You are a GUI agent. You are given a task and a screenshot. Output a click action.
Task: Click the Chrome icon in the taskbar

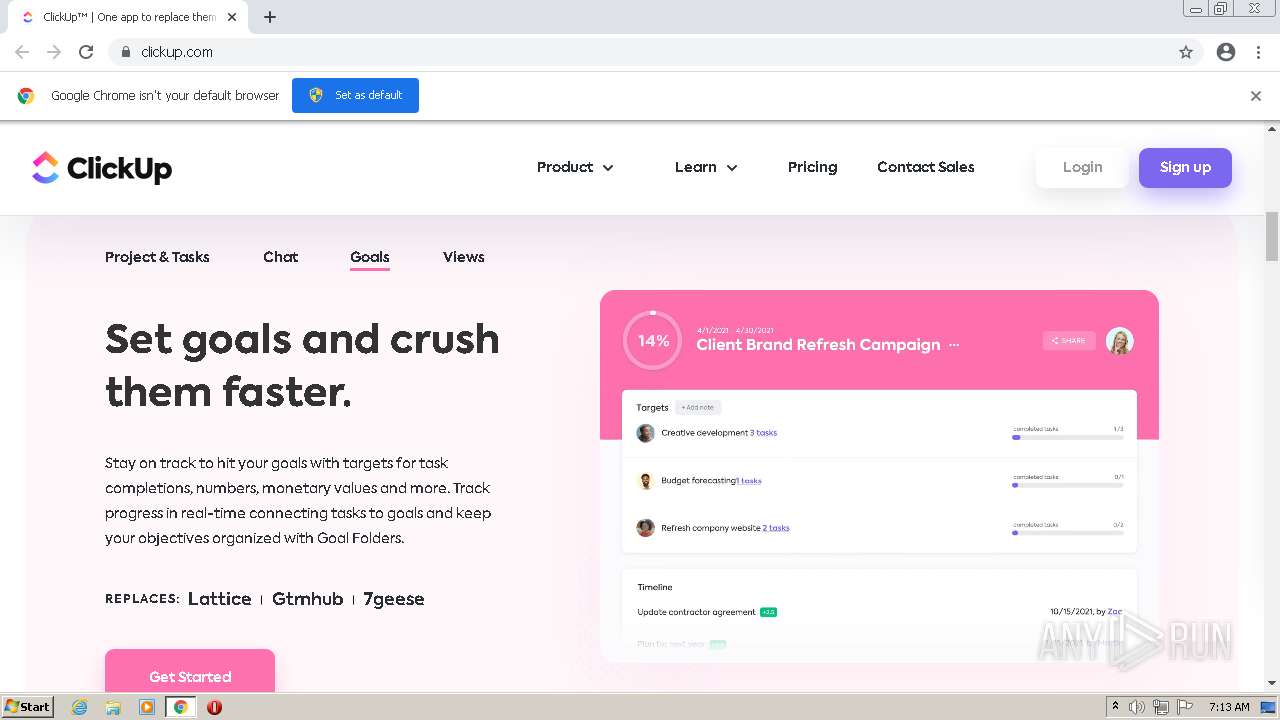(x=180, y=707)
